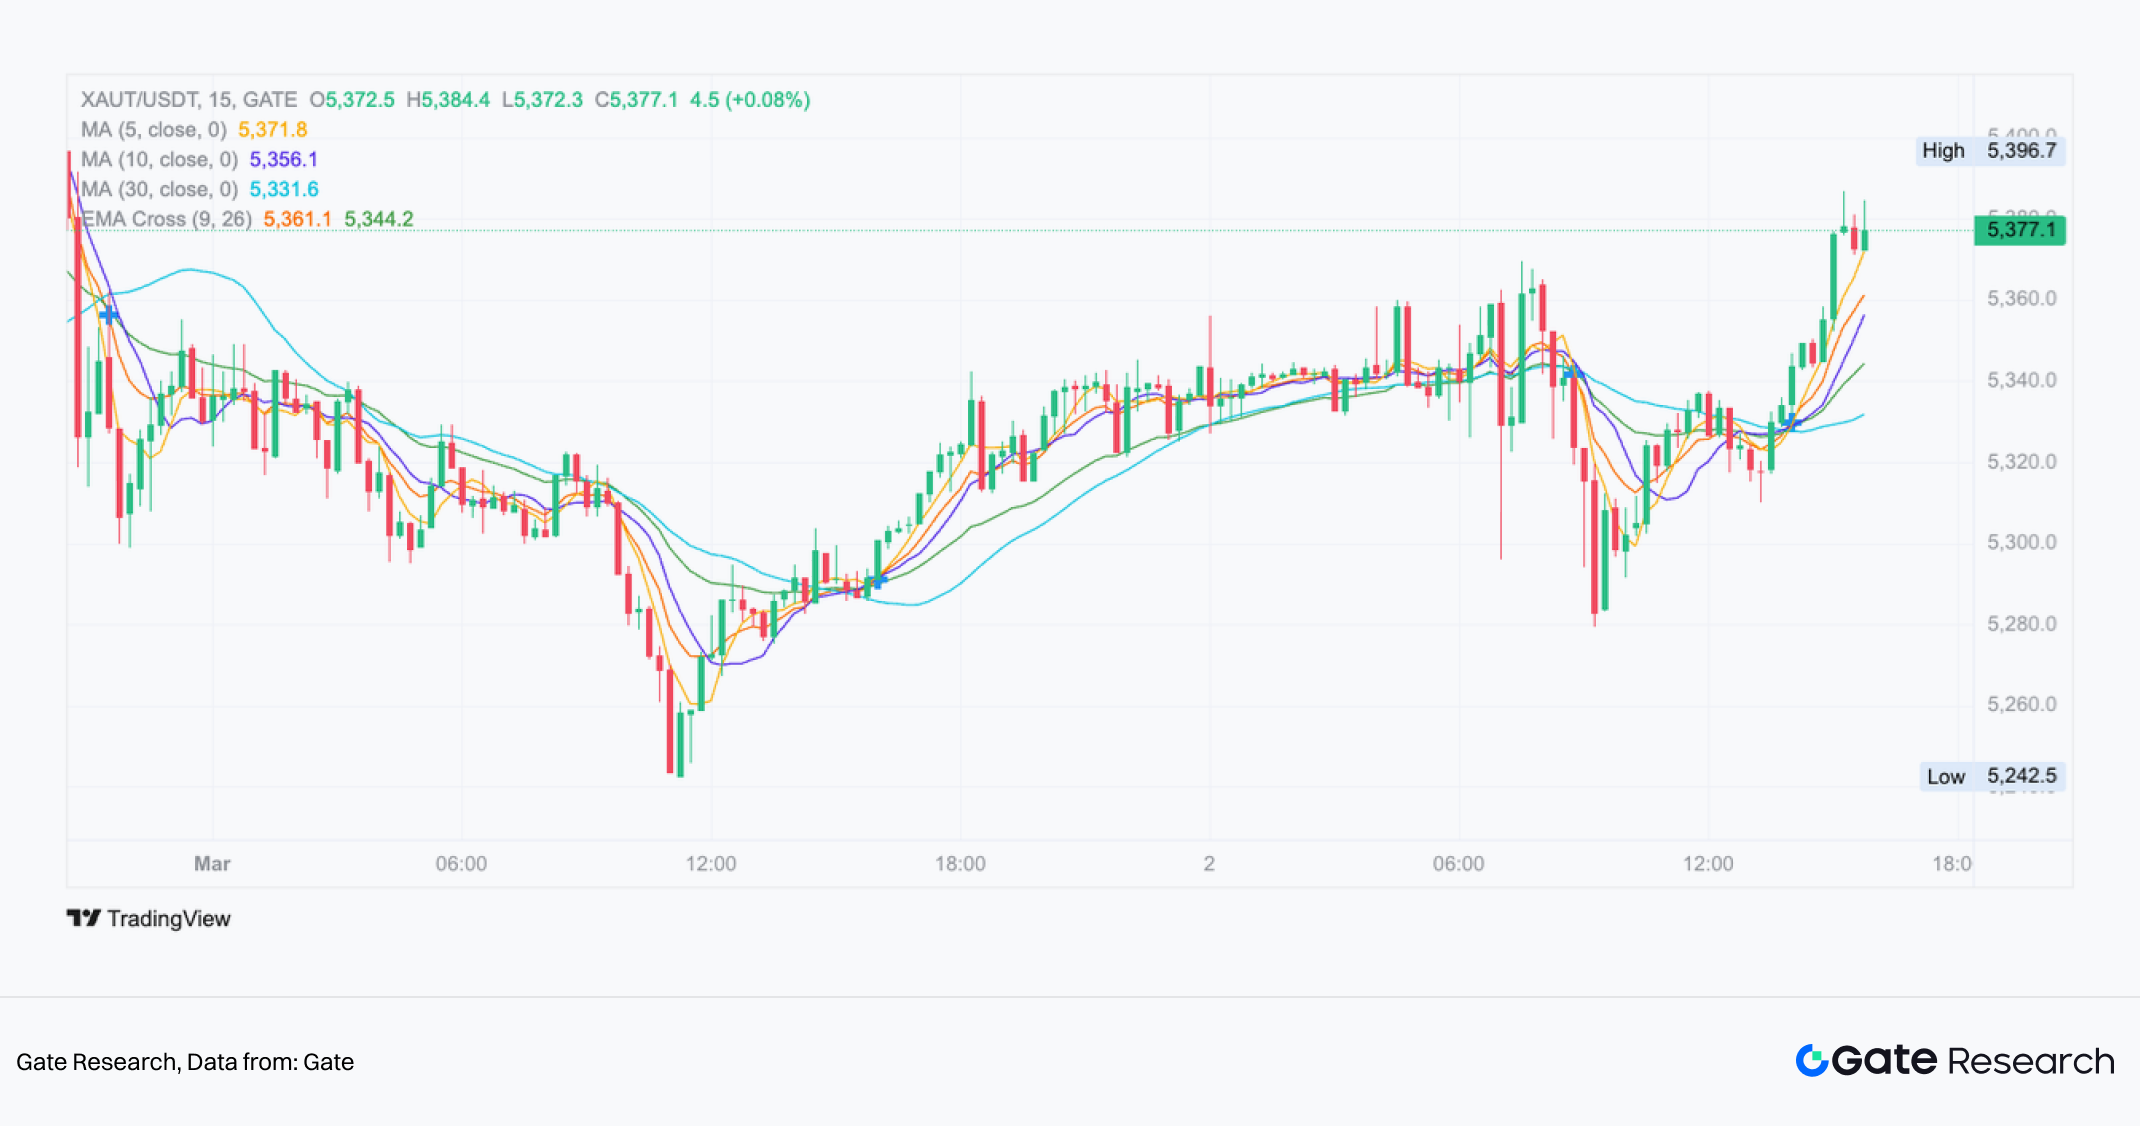The image size is (2140, 1126).
Task: Click the MA (30, close, 0) indicator legend
Action: tap(159, 190)
